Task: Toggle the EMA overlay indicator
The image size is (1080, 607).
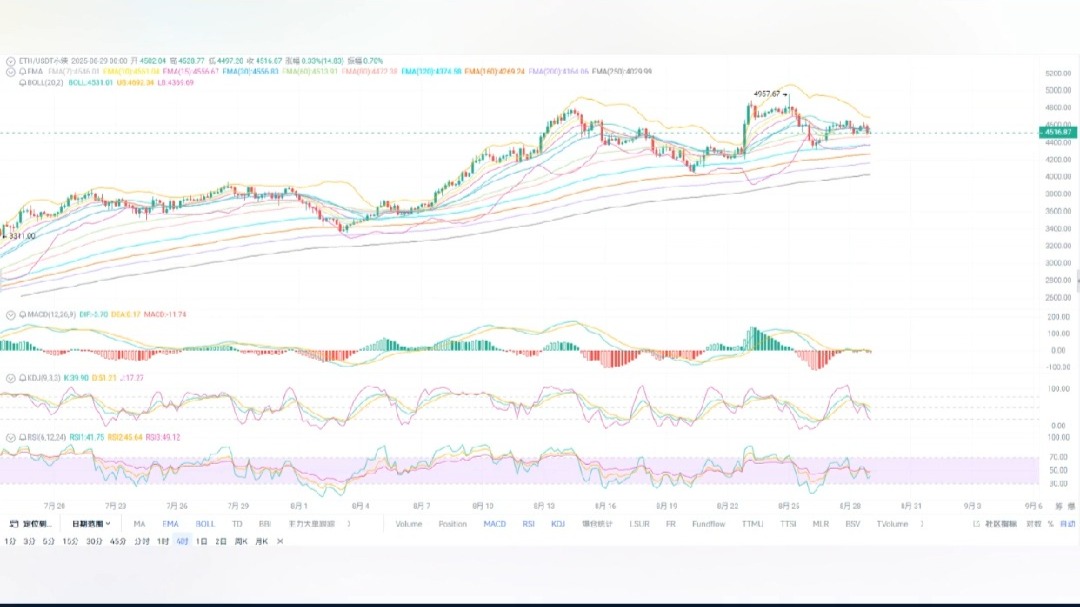Action: [x=171, y=523]
